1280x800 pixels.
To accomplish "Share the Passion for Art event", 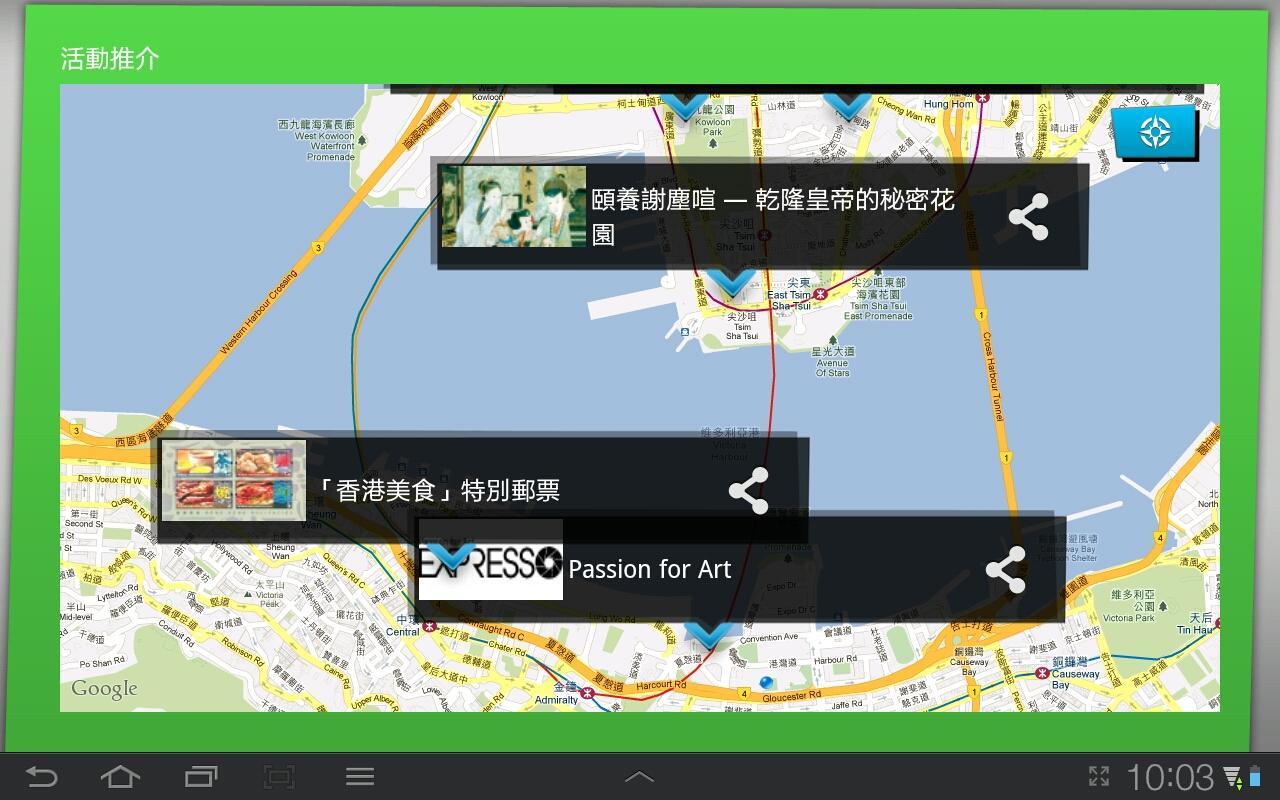I will (x=1003, y=570).
